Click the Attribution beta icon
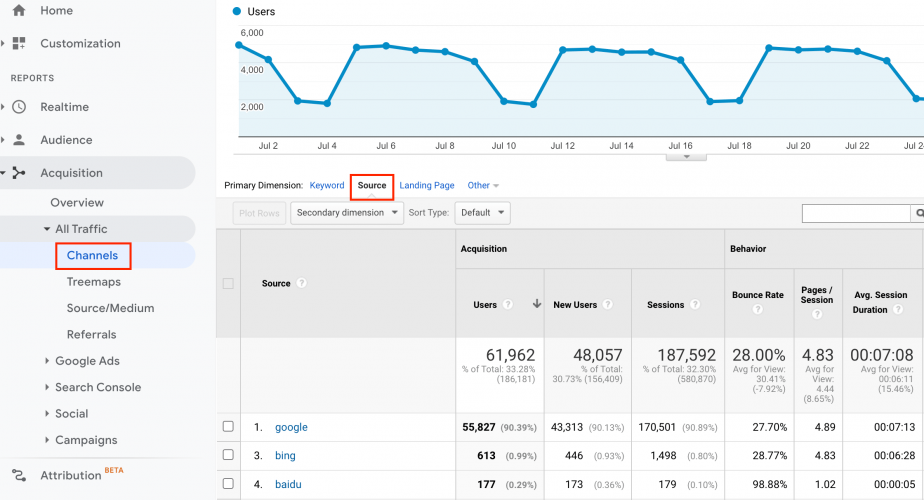This screenshot has width=924, height=500. (19, 475)
